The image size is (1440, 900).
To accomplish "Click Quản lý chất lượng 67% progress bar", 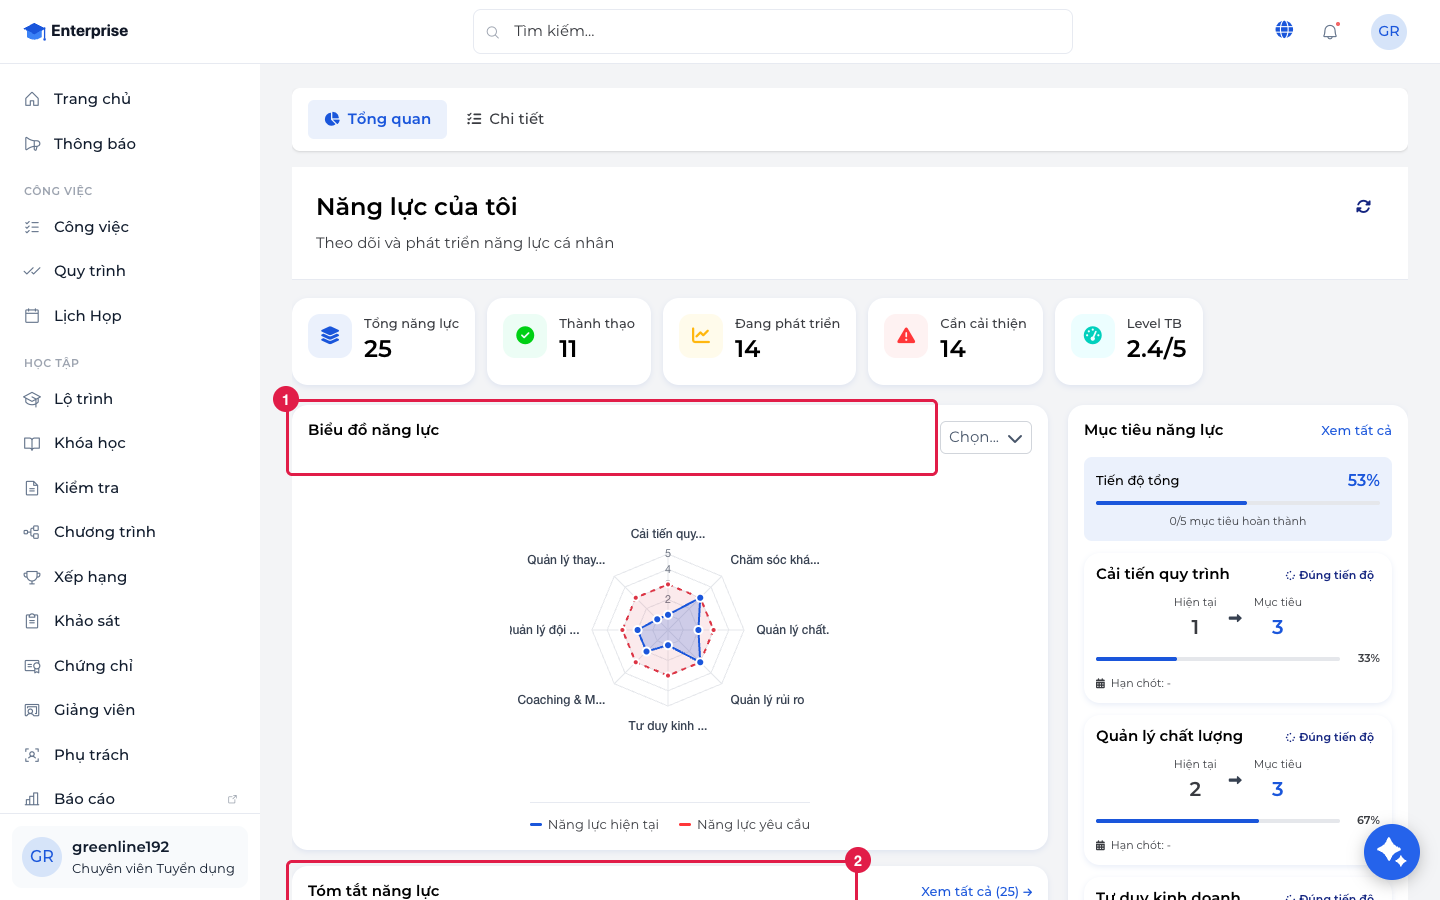I will (x=1218, y=821).
